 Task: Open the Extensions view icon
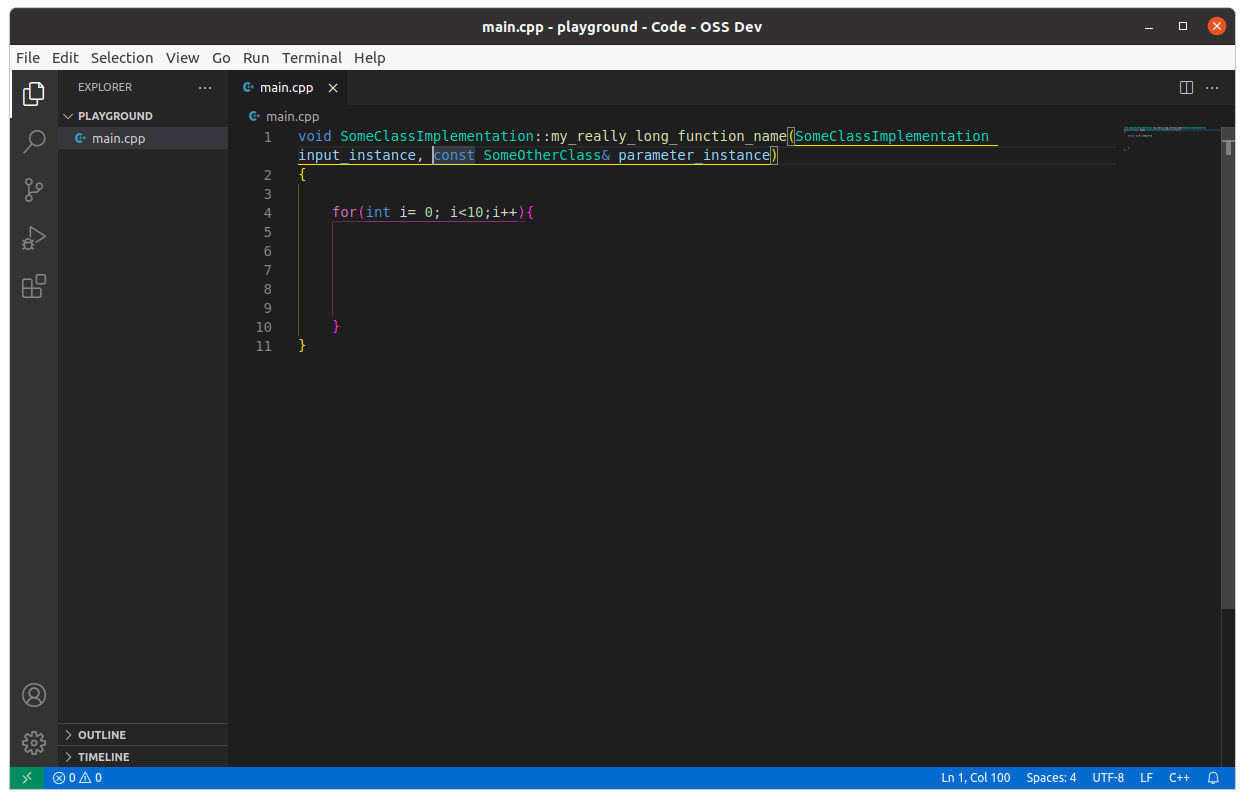33,286
